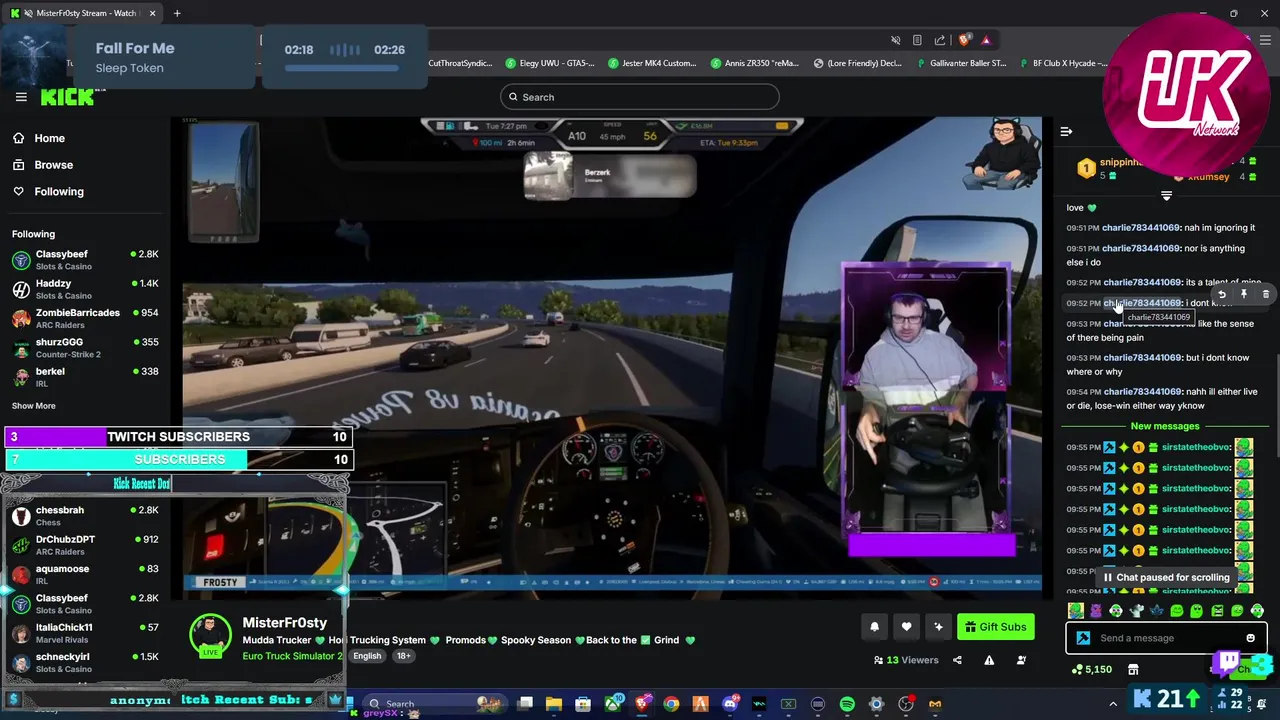Delete the hovered chat message trash icon

pos(1266,294)
